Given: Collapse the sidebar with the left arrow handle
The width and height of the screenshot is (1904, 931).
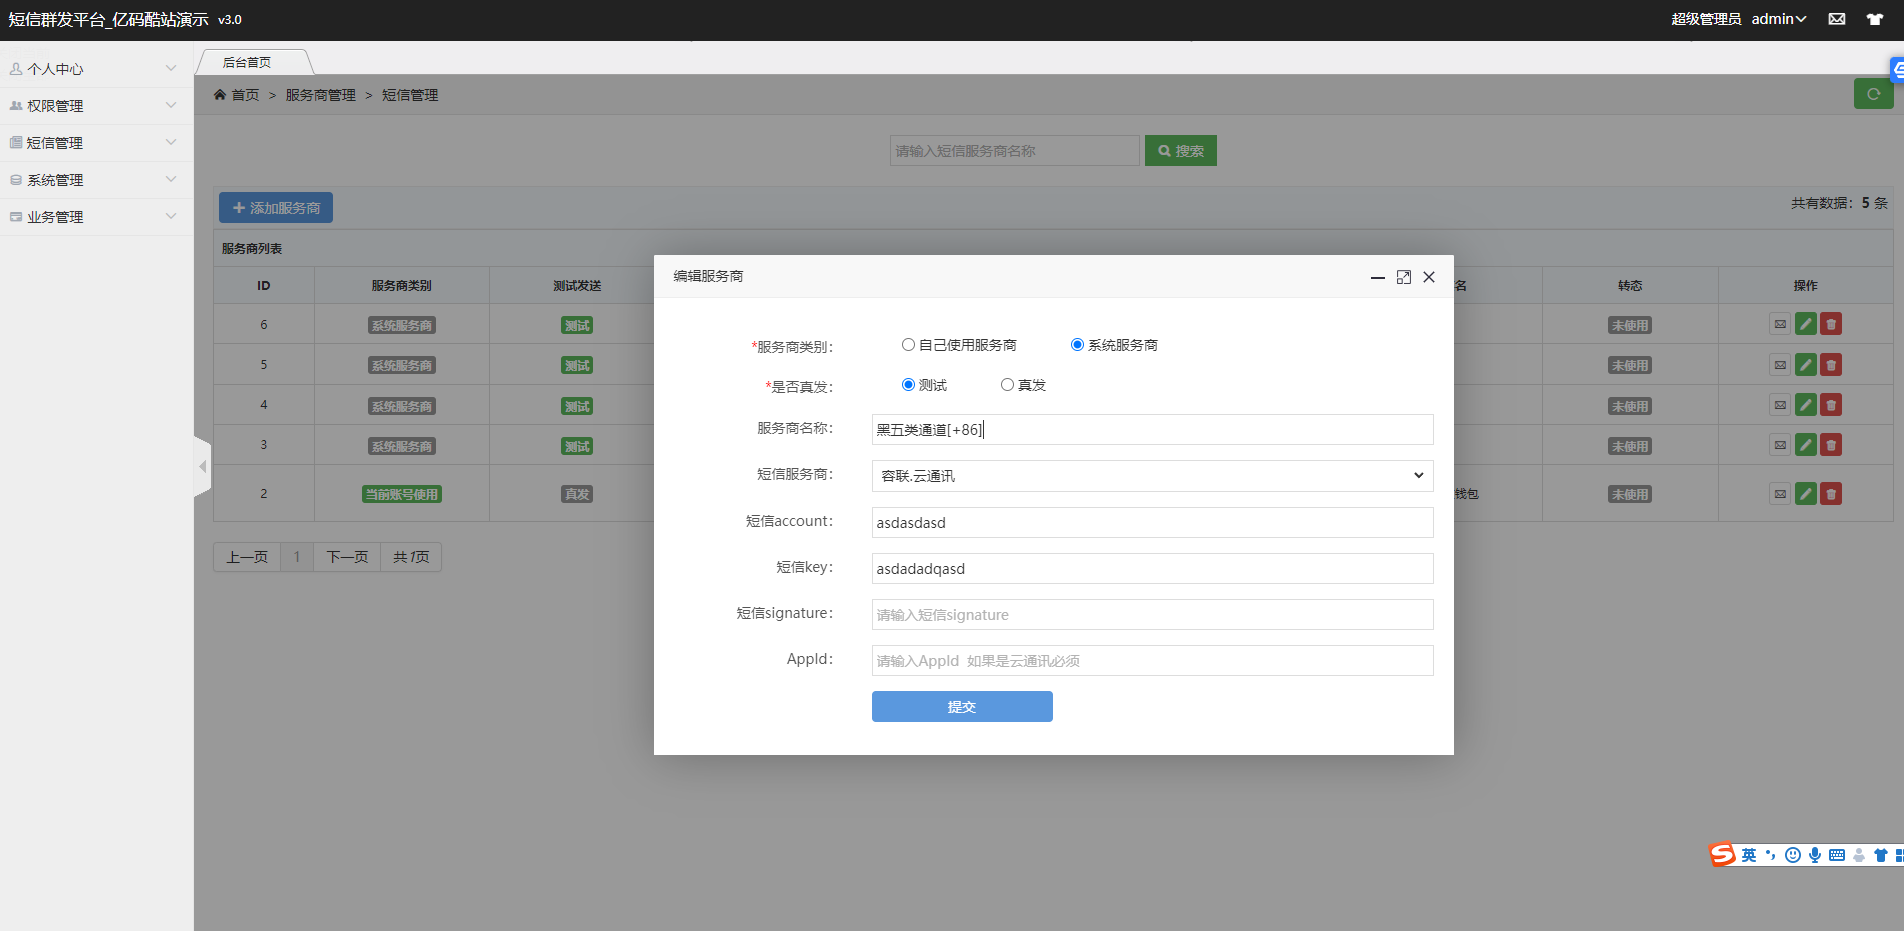Looking at the screenshot, I should (203, 466).
